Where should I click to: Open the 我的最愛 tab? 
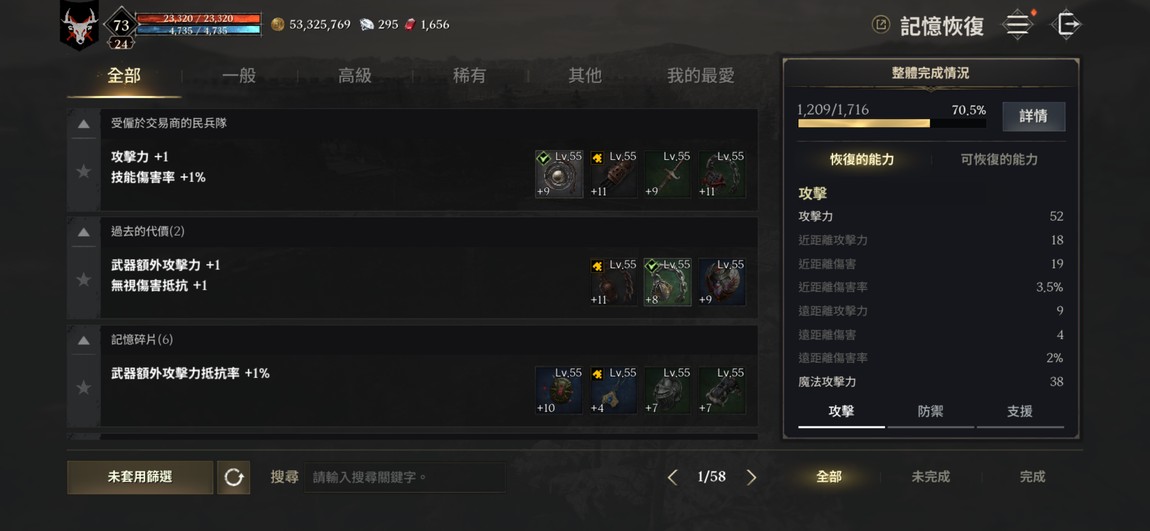tap(700, 76)
